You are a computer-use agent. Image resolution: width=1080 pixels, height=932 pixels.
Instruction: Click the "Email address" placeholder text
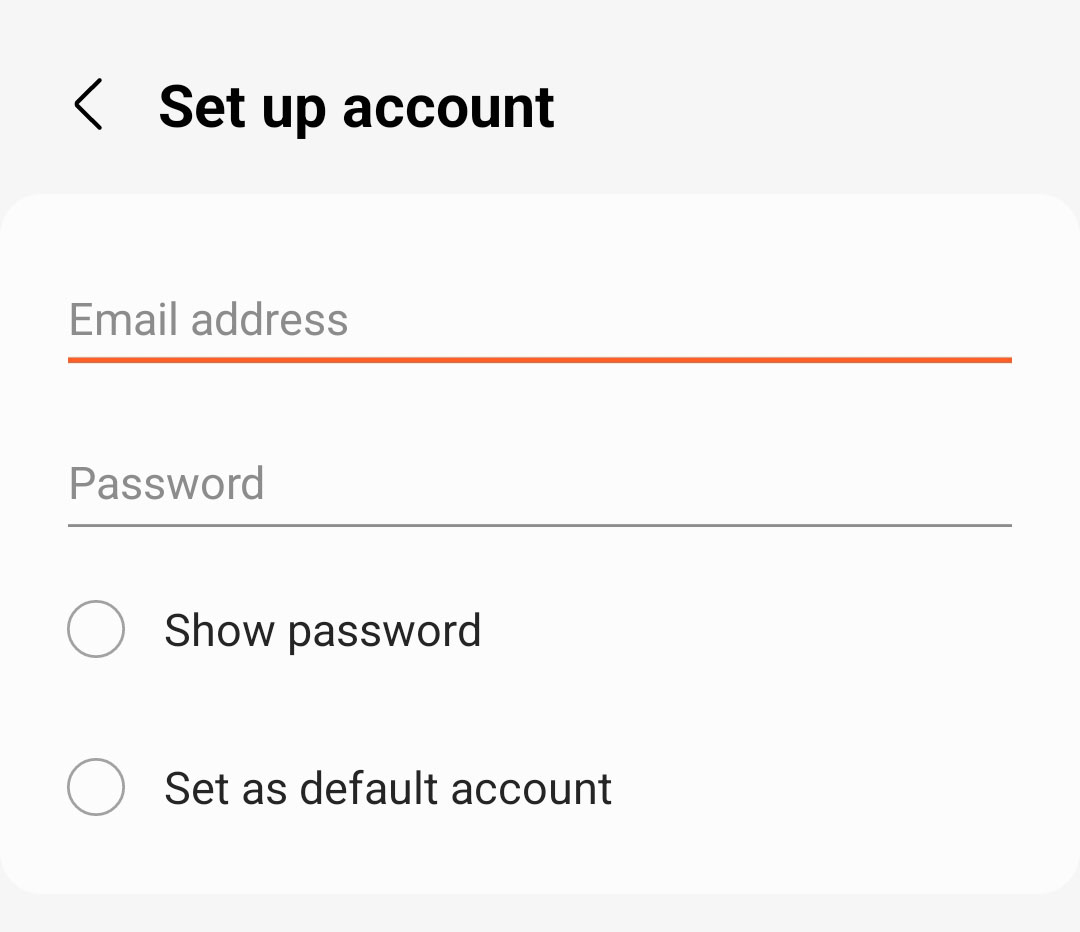208,320
